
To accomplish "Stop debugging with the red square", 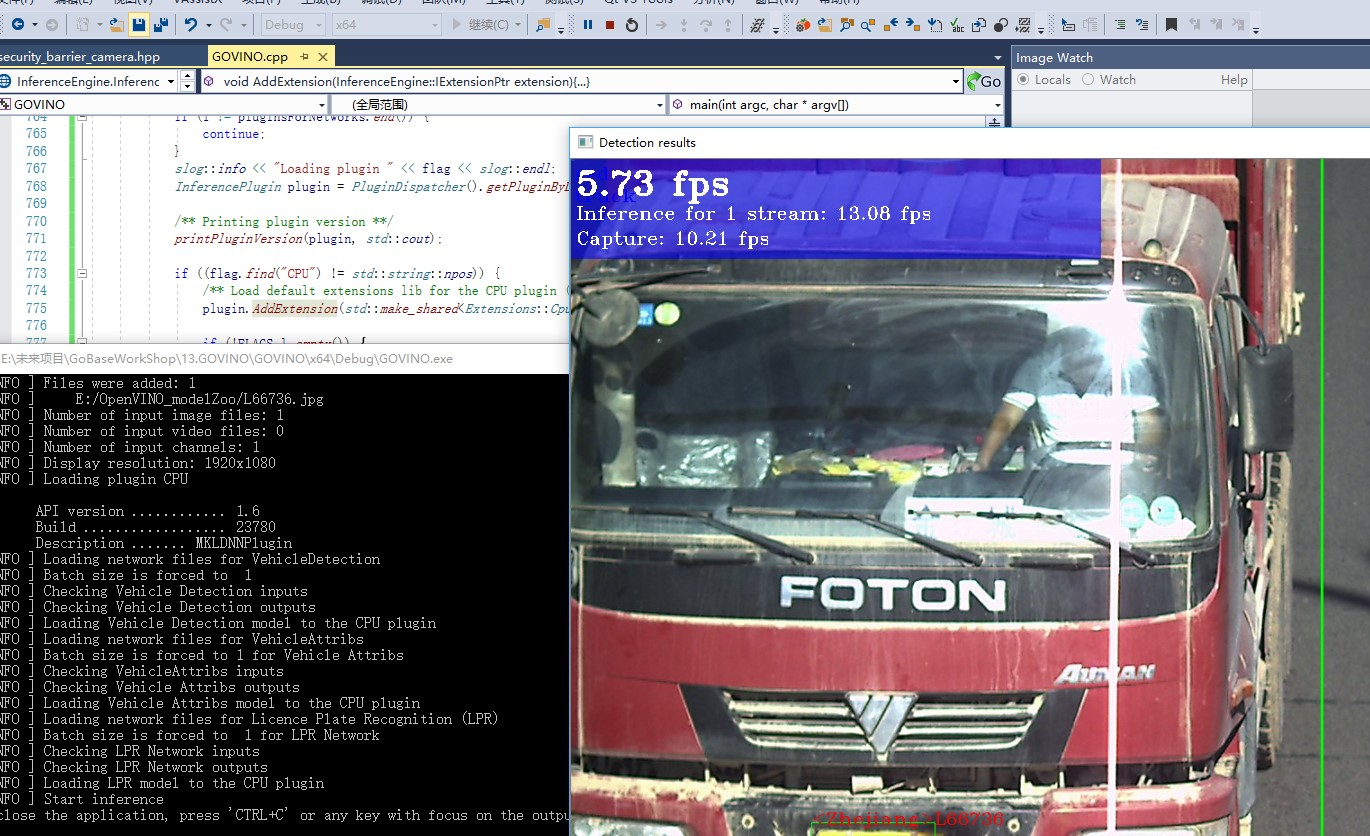I will pyautogui.click(x=610, y=24).
